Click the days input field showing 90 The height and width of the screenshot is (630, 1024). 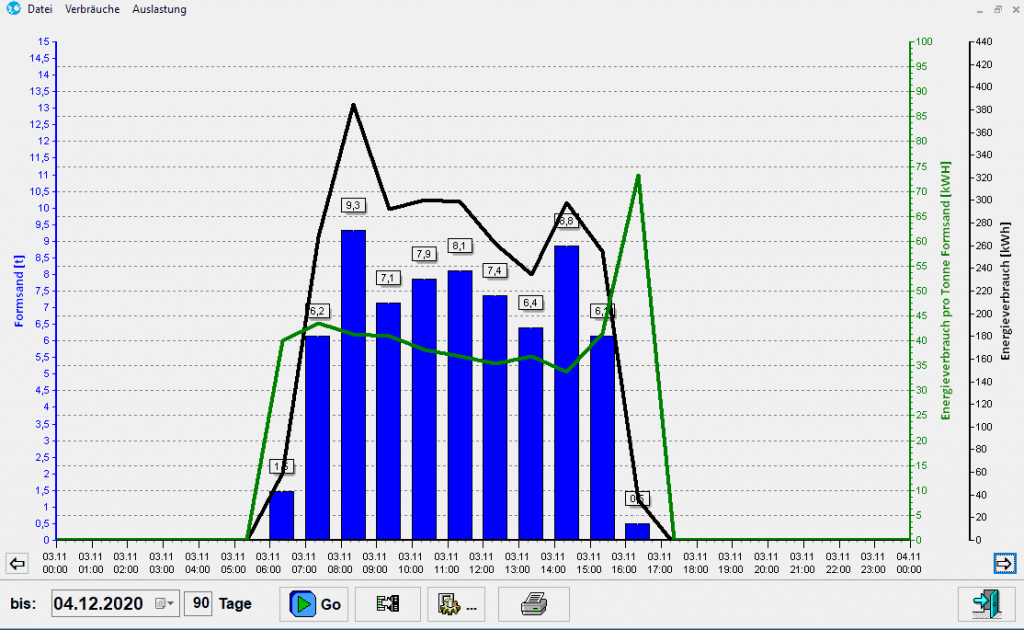point(198,604)
